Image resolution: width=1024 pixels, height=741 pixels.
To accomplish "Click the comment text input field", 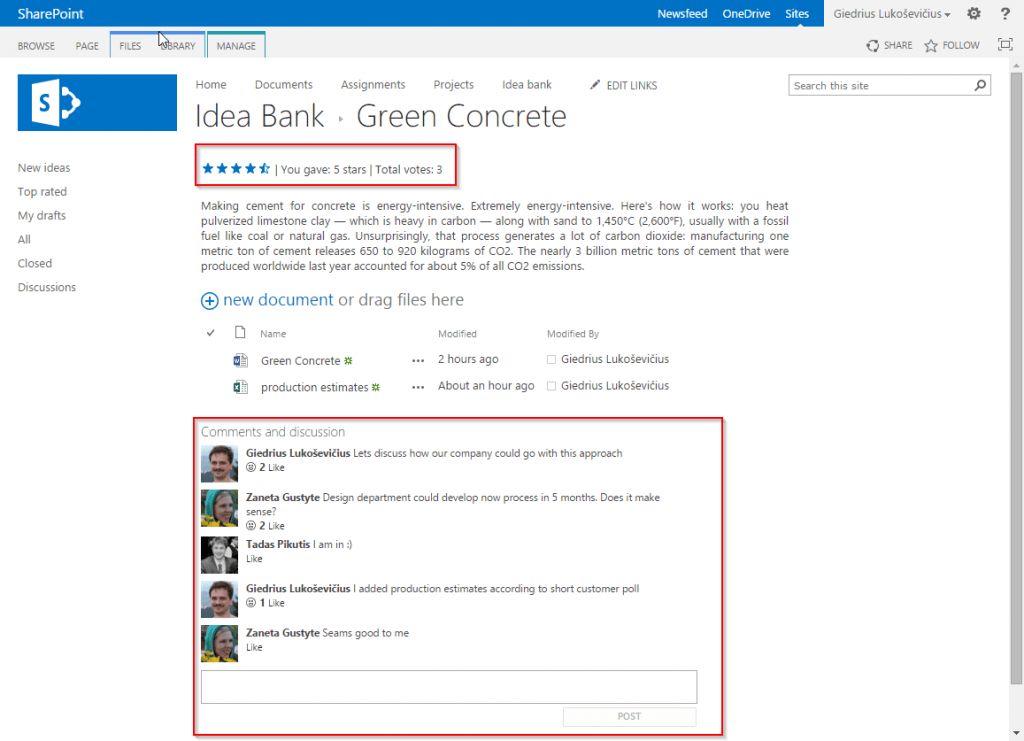I will 449,687.
